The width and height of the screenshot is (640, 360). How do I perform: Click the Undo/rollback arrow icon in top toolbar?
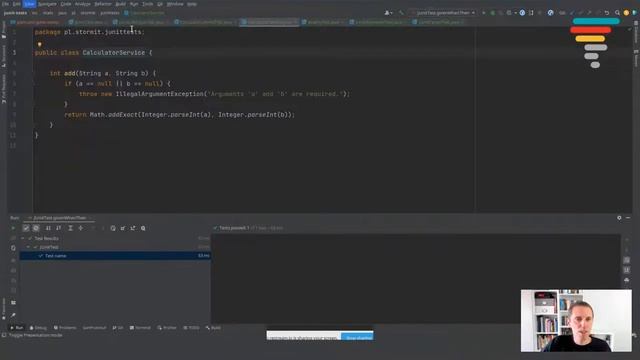click(607, 13)
